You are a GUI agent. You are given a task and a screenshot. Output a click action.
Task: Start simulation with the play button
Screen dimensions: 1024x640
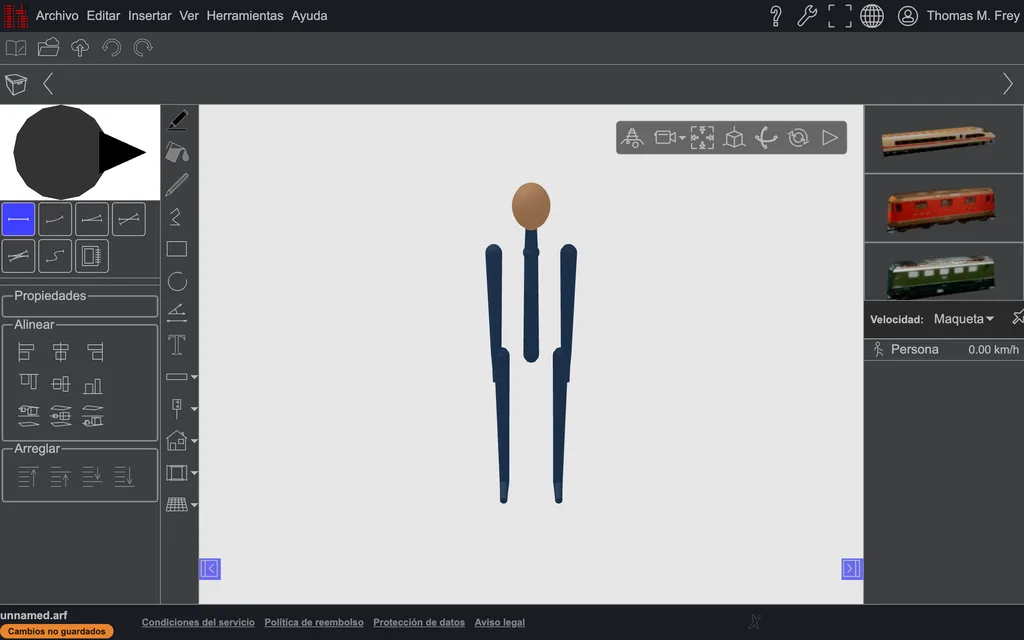pos(830,138)
